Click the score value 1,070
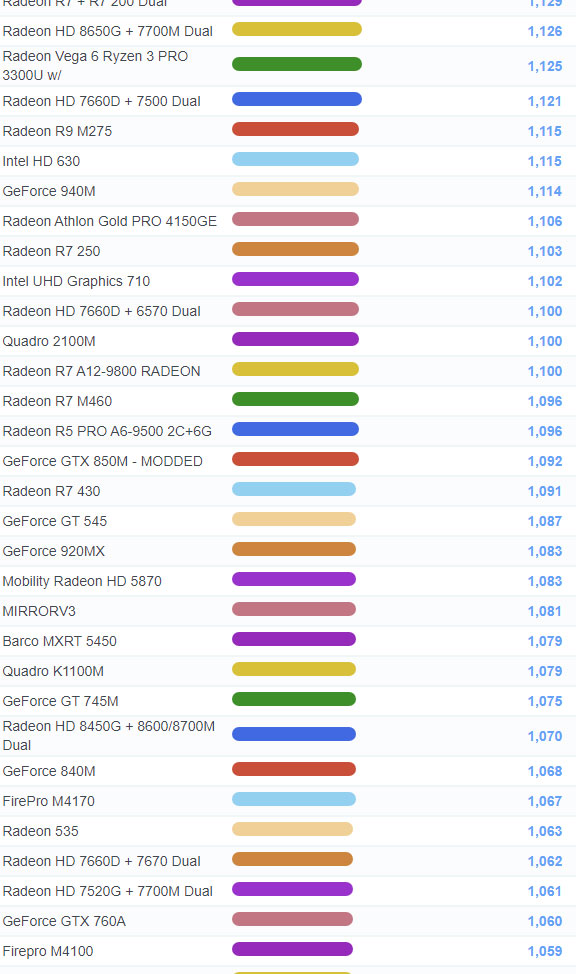The width and height of the screenshot is (576, 974). pyautogui.click(x=545, y=737)
